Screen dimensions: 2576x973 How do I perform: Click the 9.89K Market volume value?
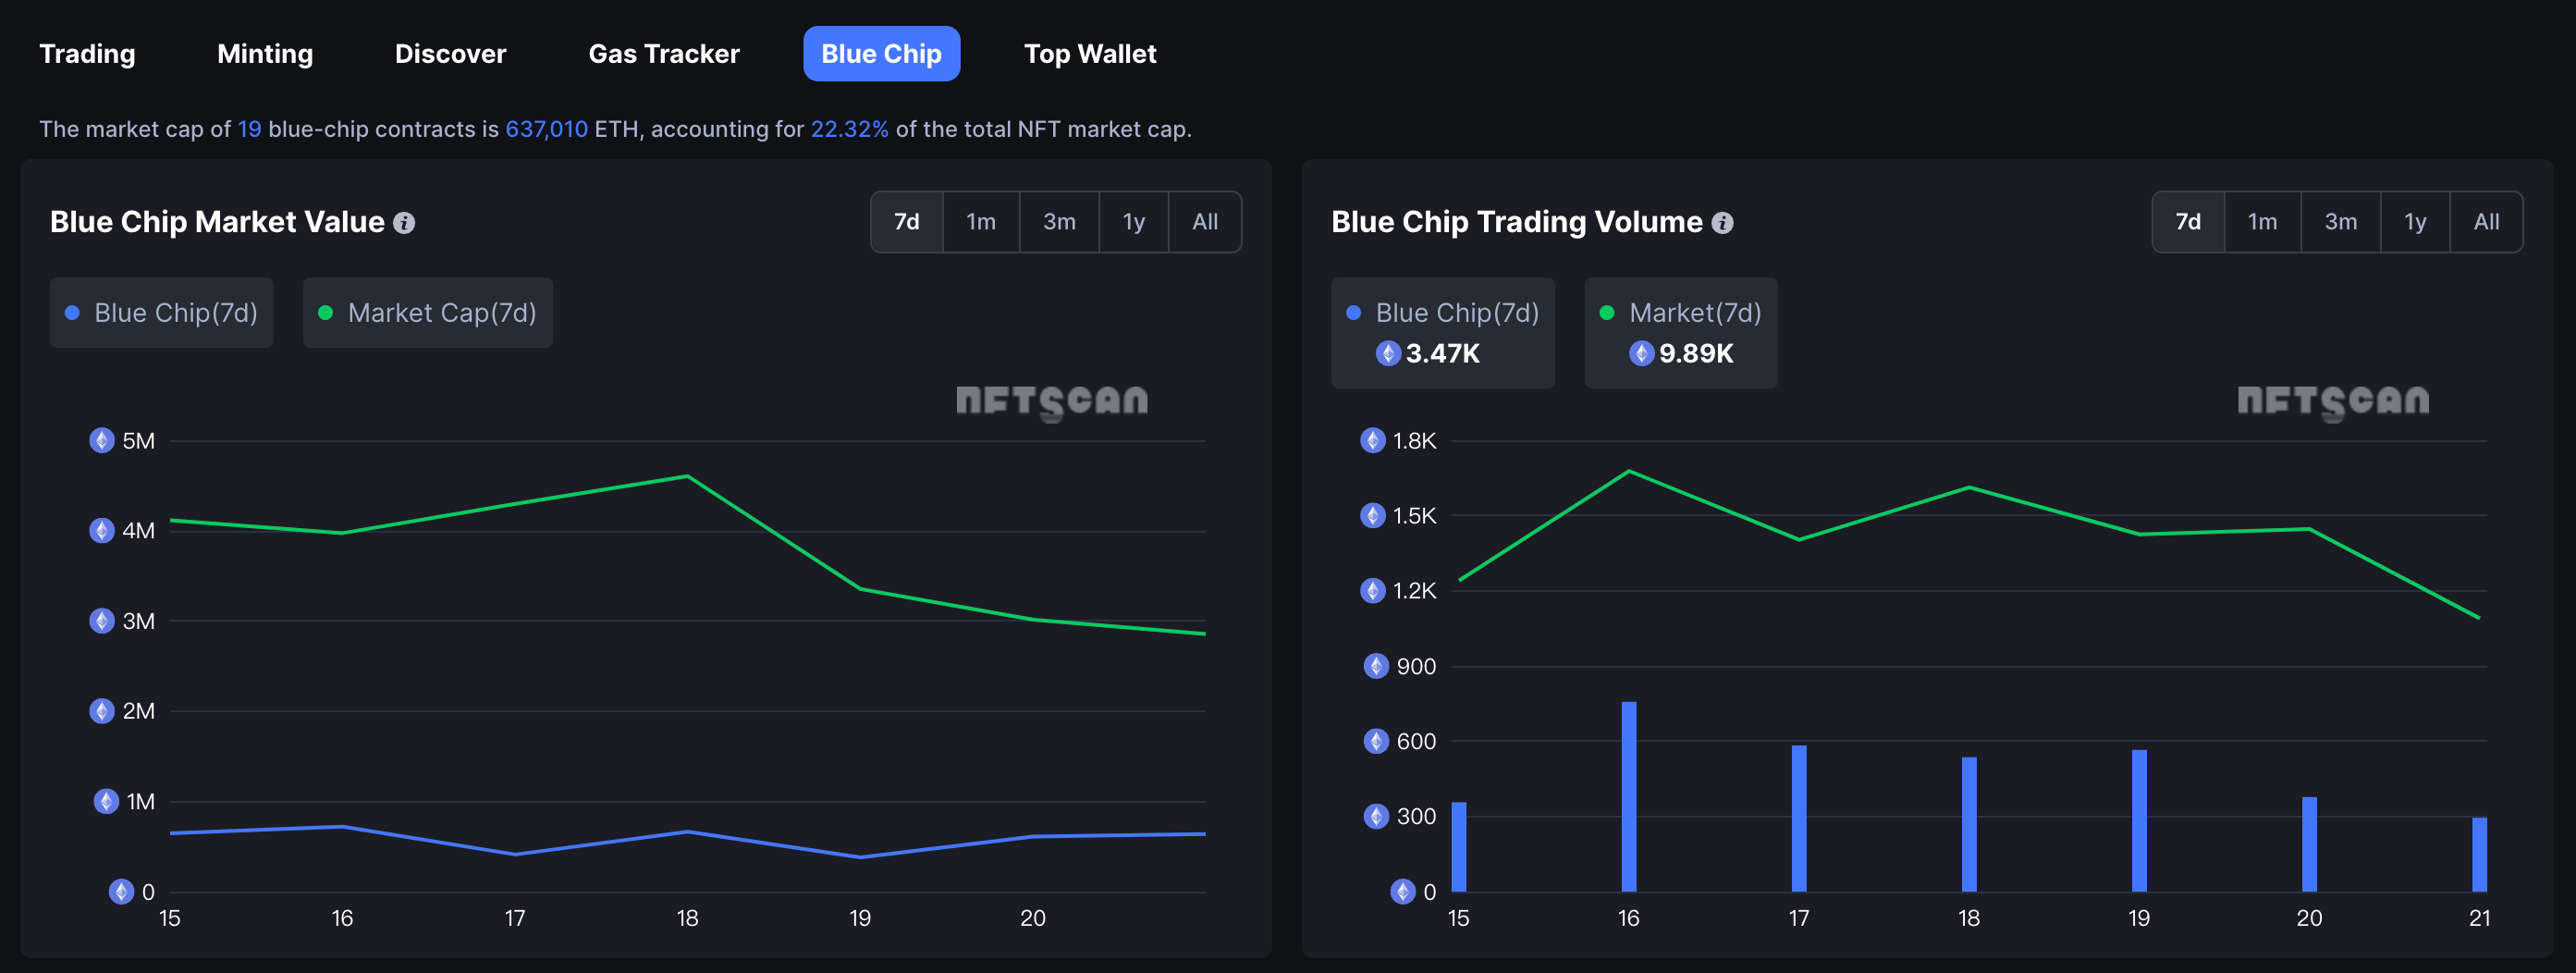coord(1696,353)
